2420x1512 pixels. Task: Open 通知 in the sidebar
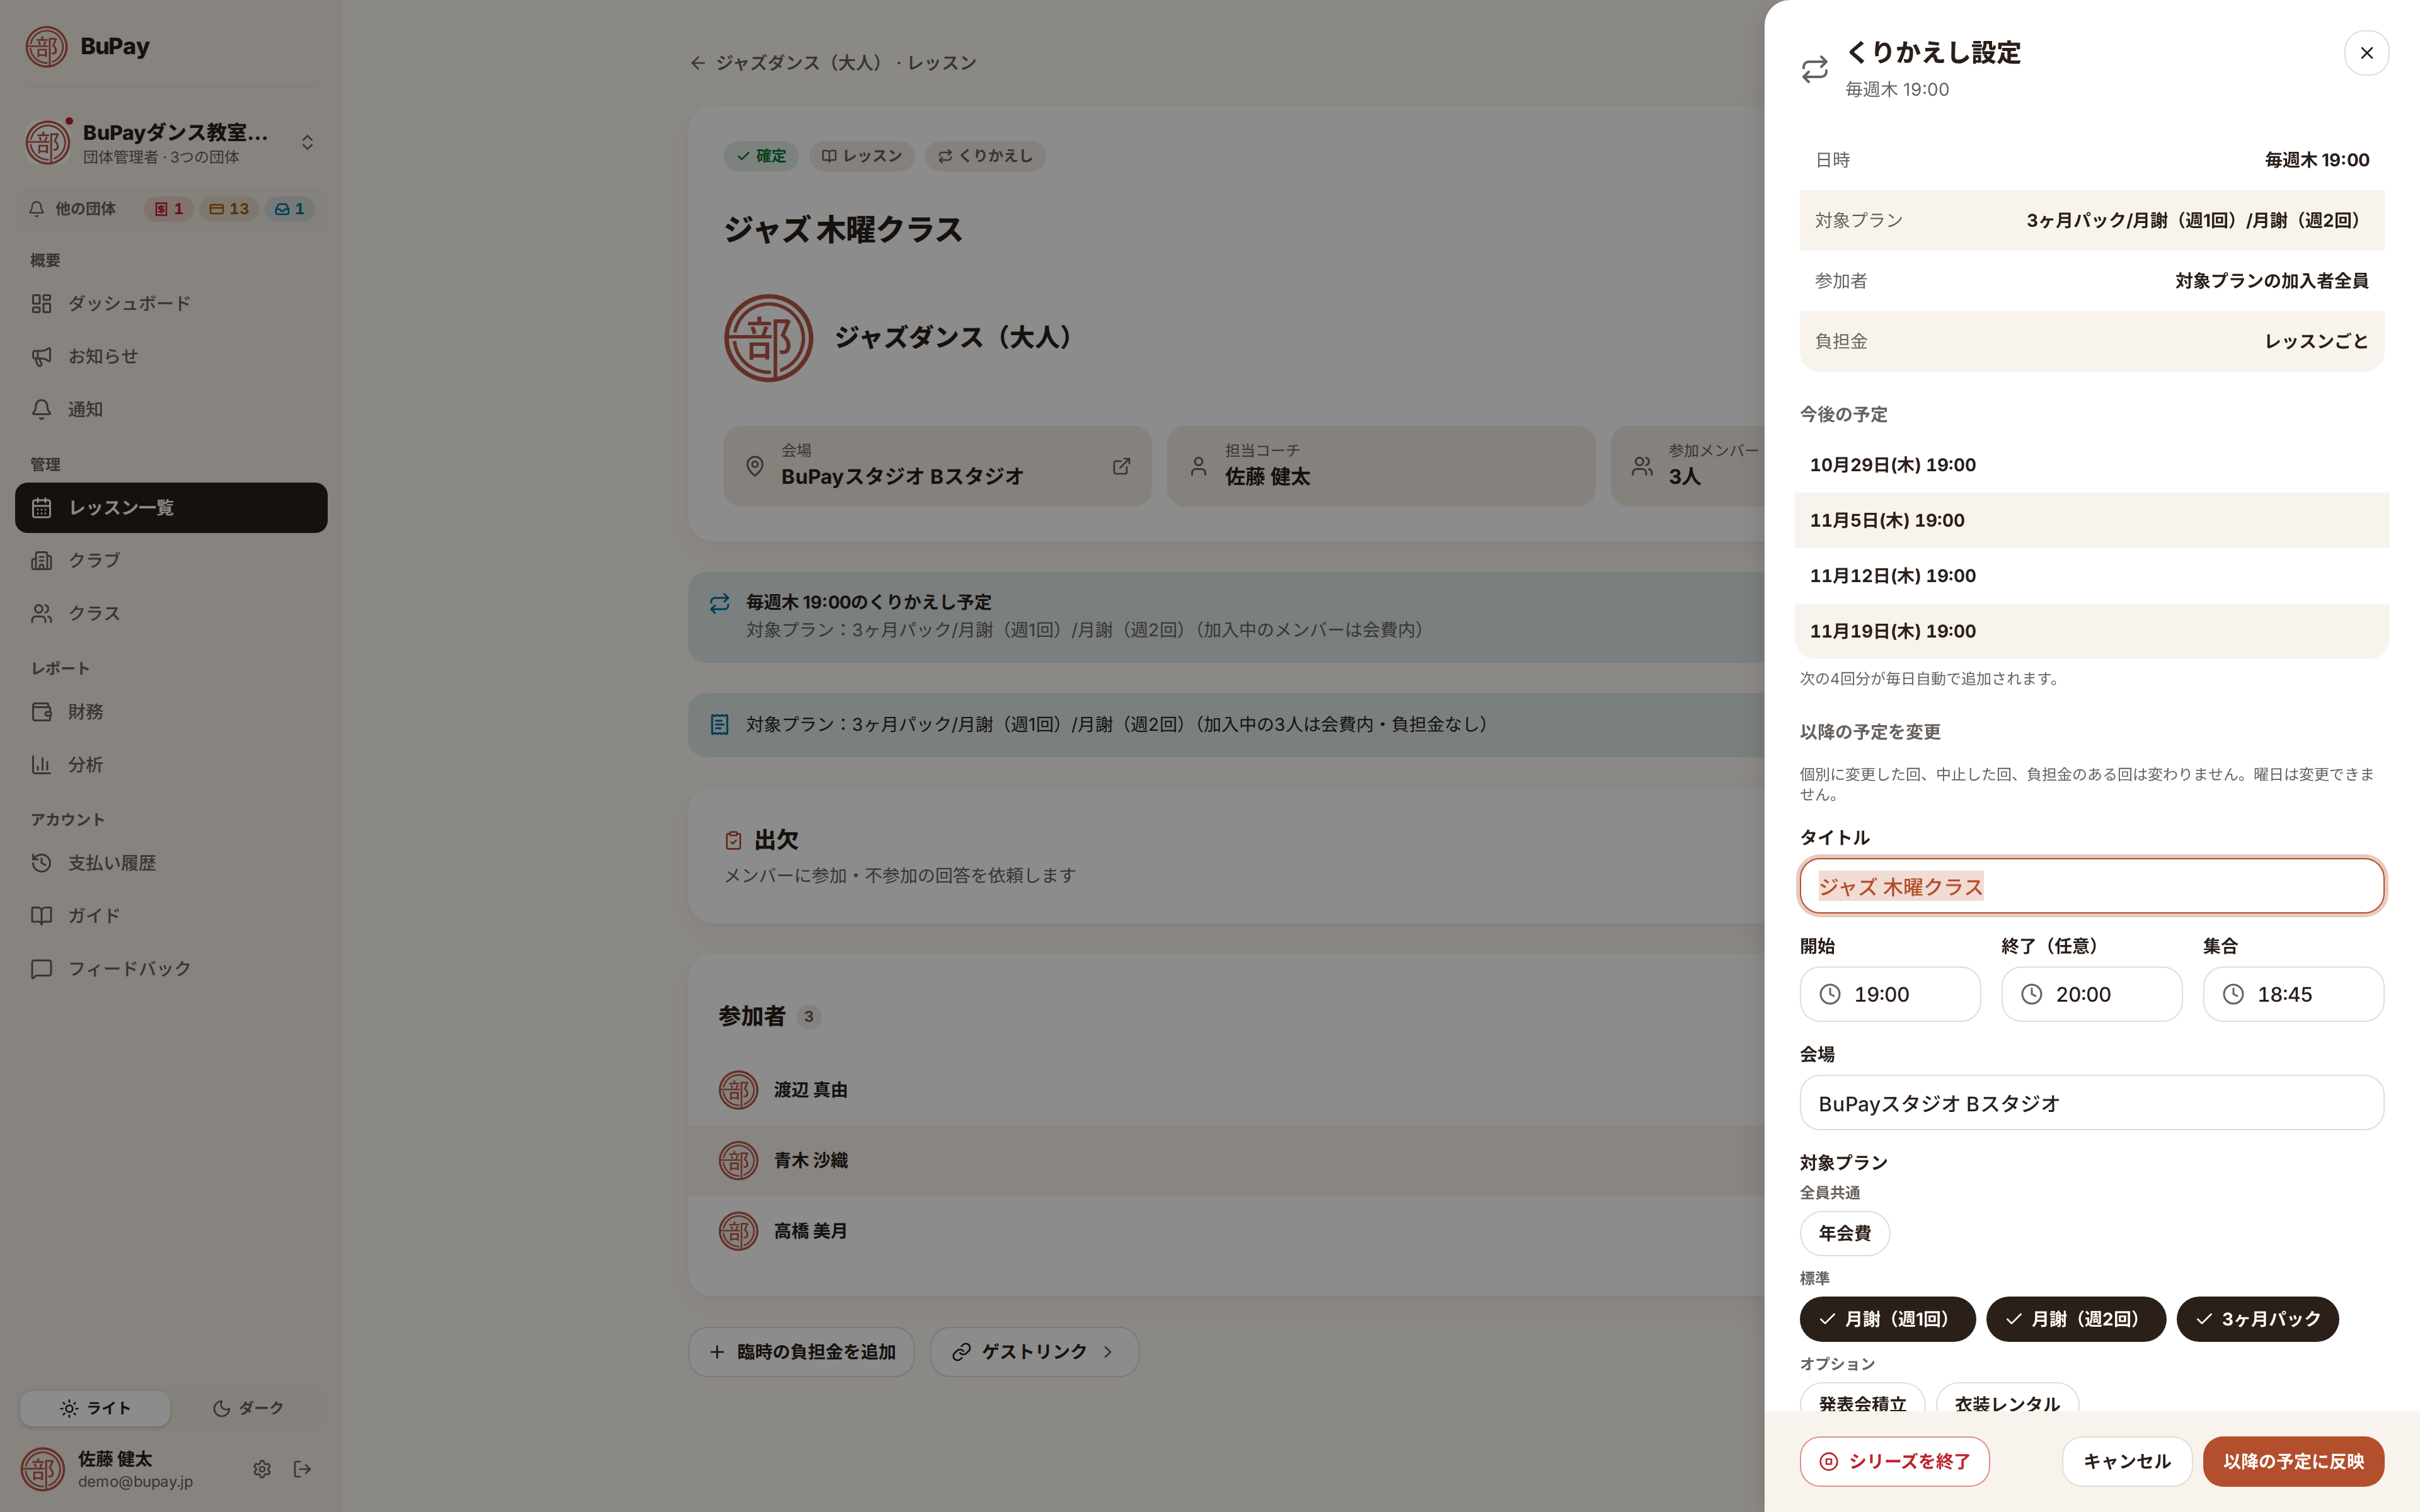click(171, 409)
